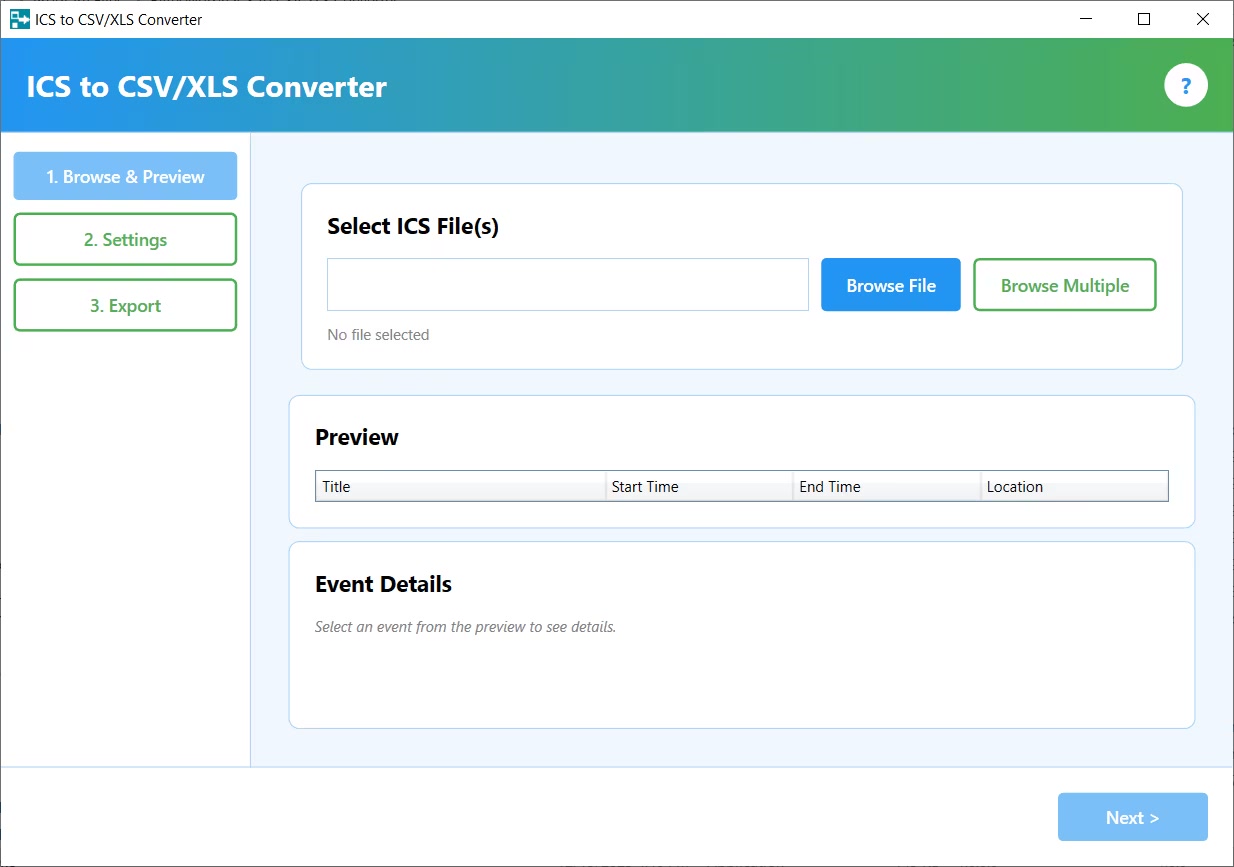This screenshot has height=867, width=1234.
Task: Click the banner title ICS to CSV/XLS Converter
Action: pyautogui.click(x=206, y=87)
